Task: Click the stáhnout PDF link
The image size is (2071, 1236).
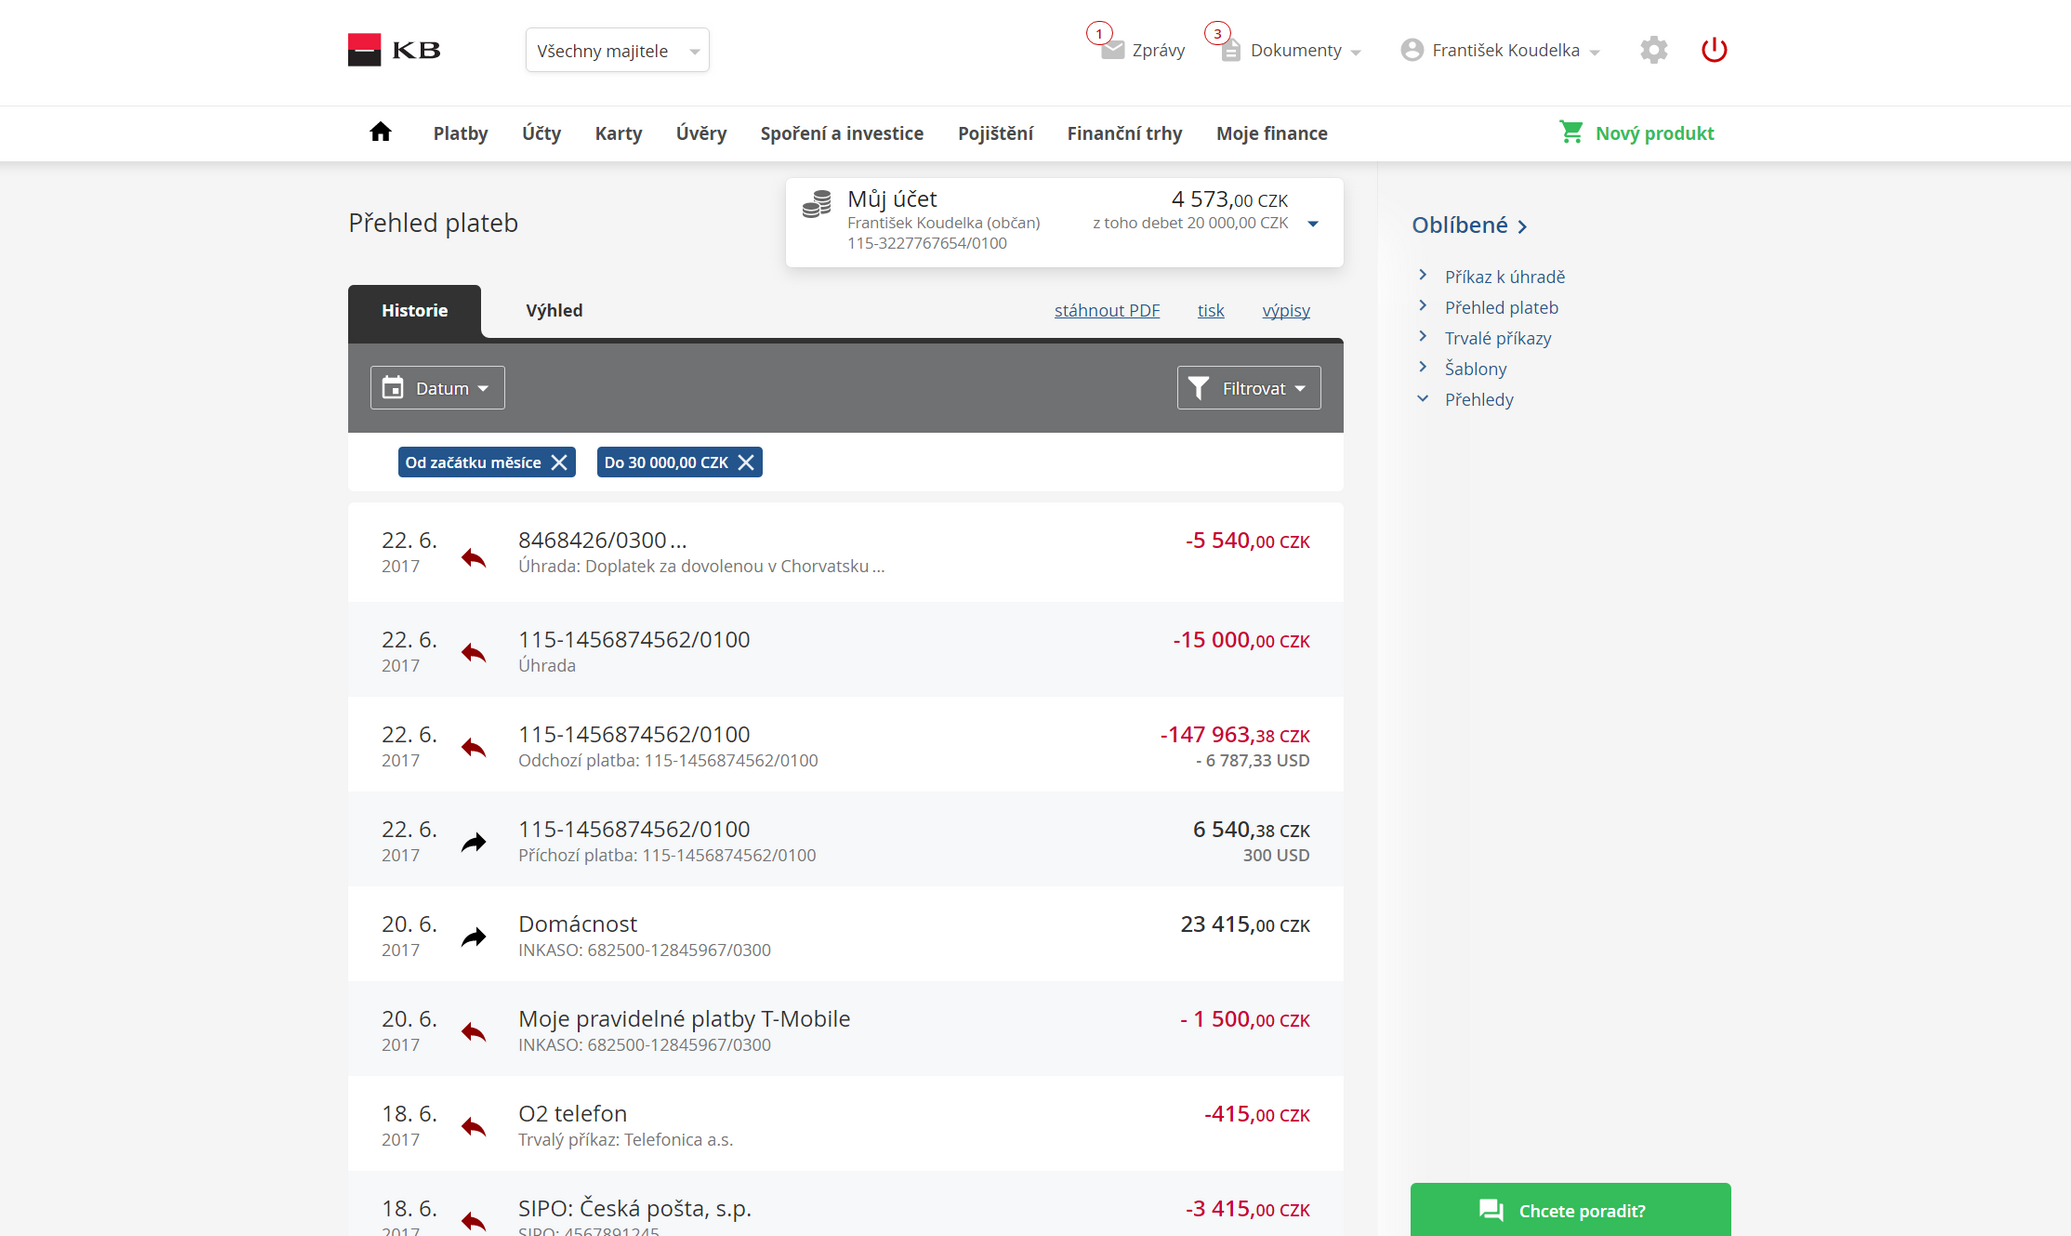Action: [x=1106, y=310]
